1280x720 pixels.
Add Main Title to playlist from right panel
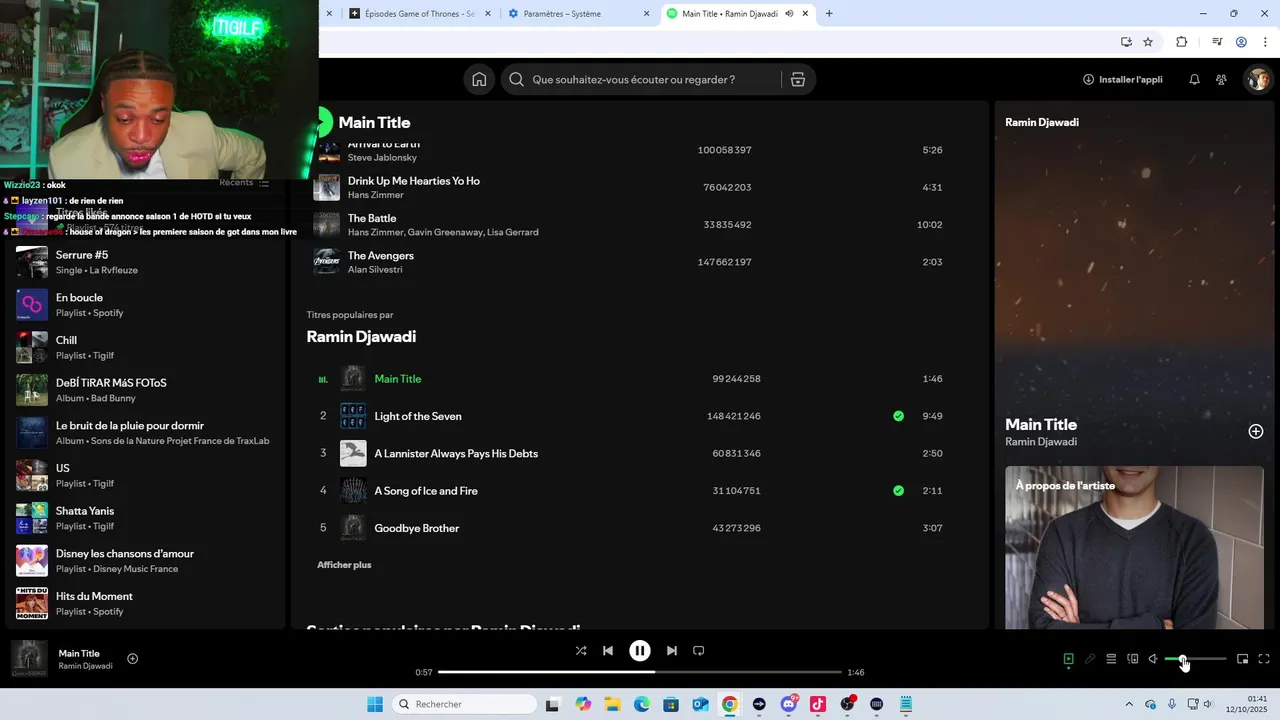click(1256, 431)
